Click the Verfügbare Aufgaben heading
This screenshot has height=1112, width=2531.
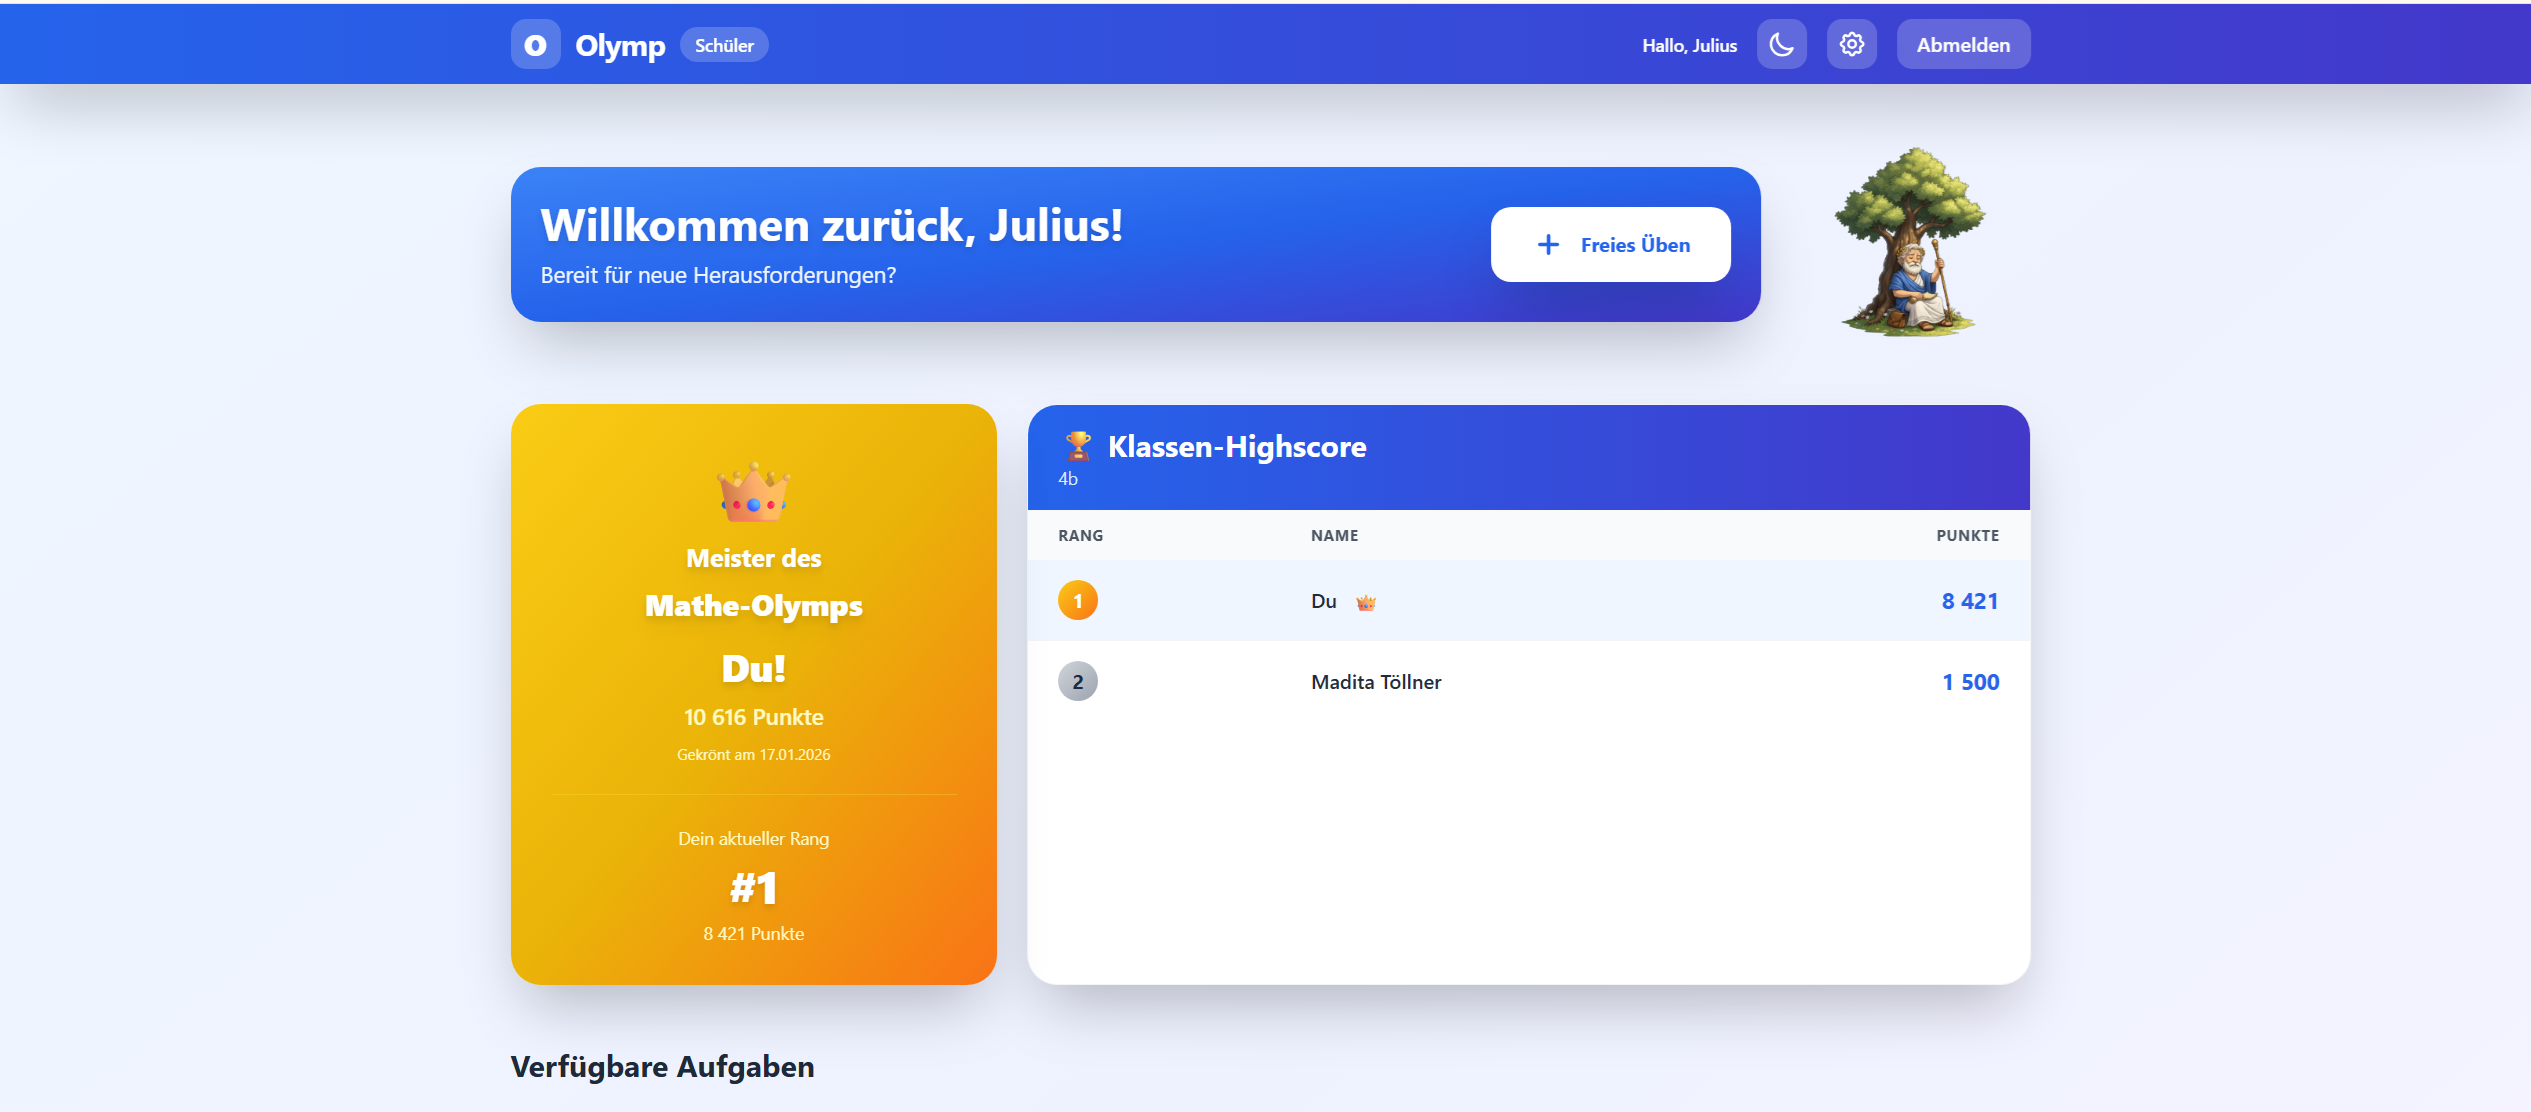(662, 1067)
